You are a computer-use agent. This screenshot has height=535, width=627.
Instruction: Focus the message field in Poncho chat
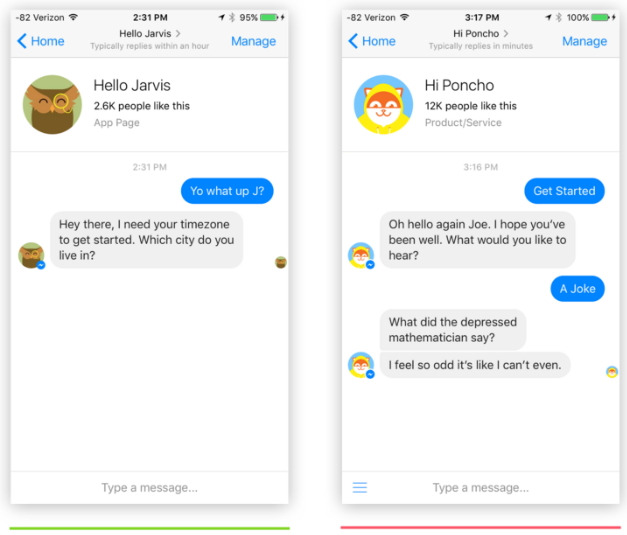point(481,488)
